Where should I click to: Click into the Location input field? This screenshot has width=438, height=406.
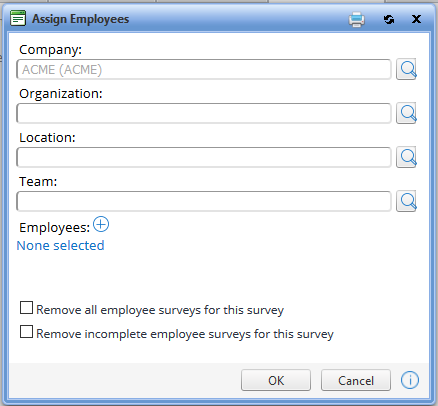(204, 157)
